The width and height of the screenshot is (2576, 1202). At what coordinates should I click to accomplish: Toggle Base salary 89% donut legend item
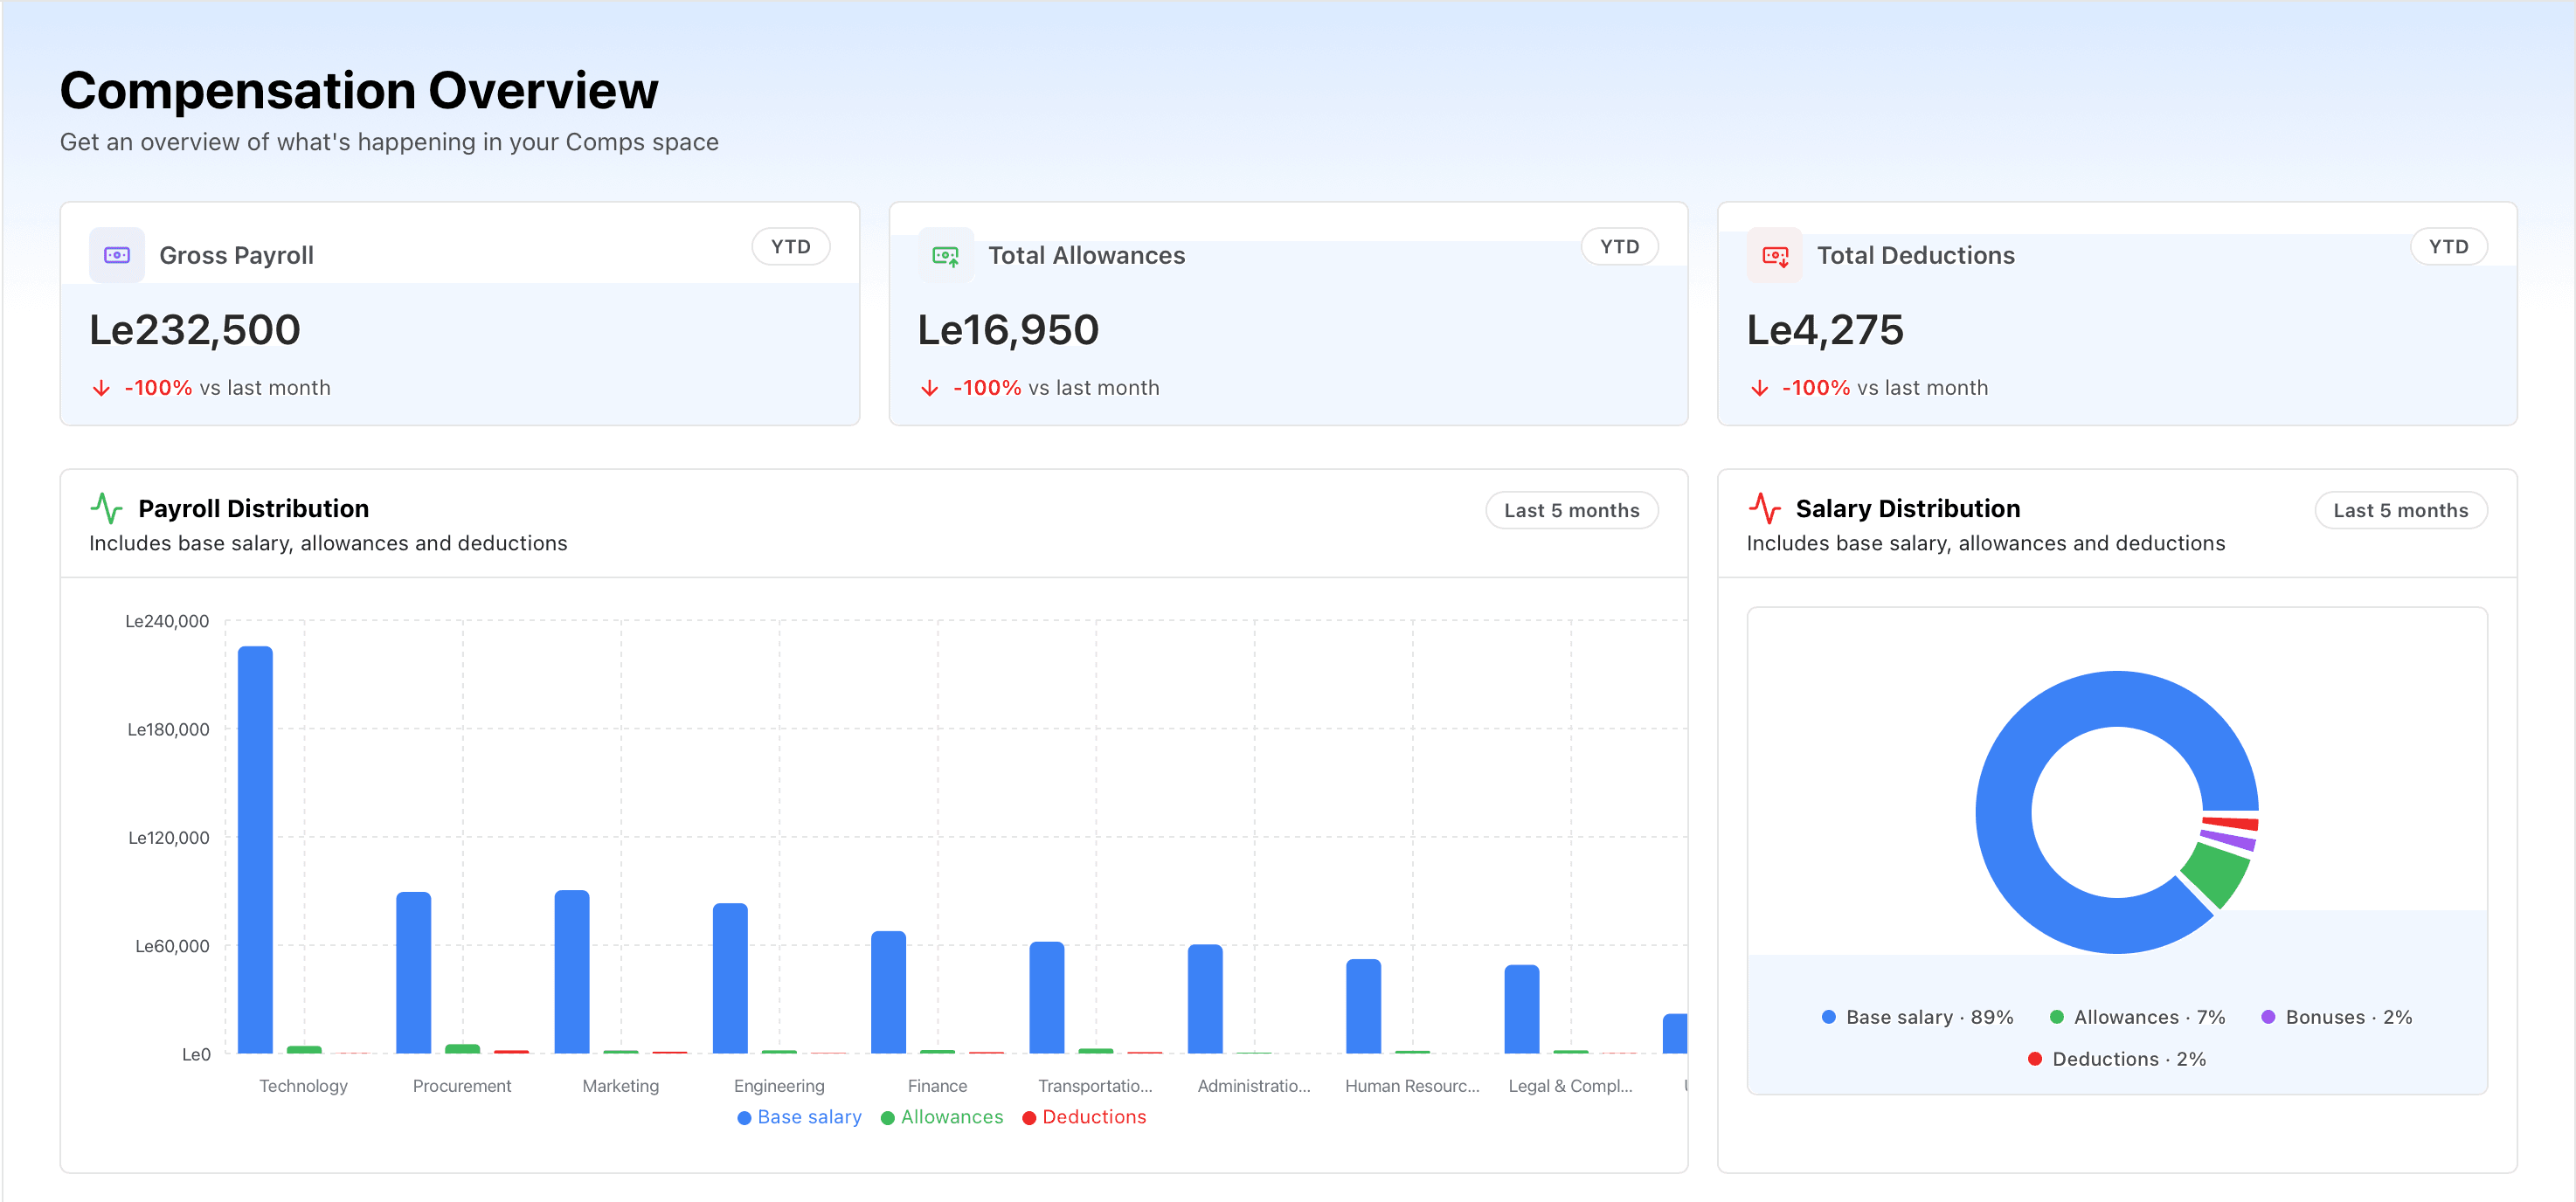(x=1917, y=1017)
